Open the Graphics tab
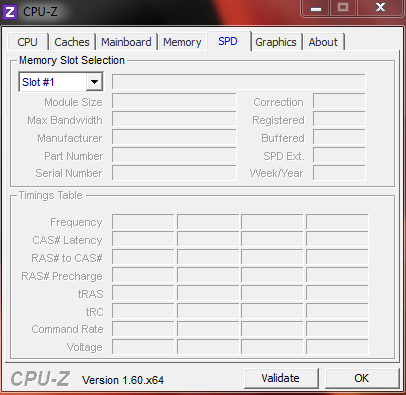Viewport: 406px width, 395px height. pos(276,42)
